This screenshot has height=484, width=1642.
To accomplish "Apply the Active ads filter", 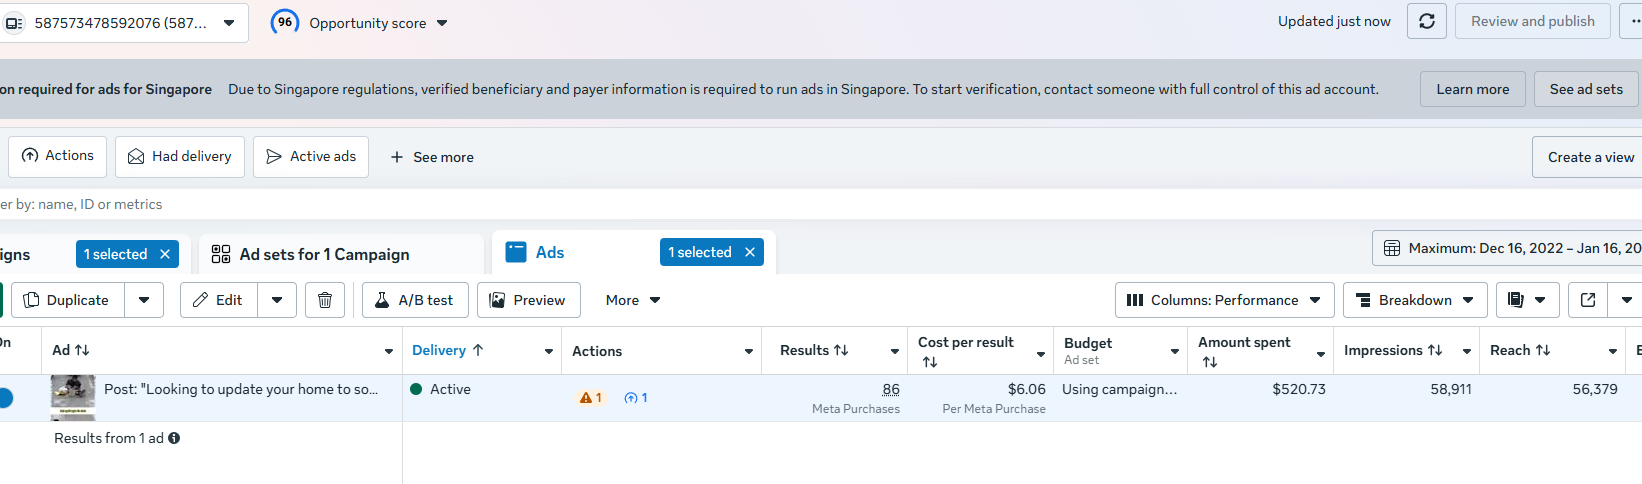I will pos(311,157).
